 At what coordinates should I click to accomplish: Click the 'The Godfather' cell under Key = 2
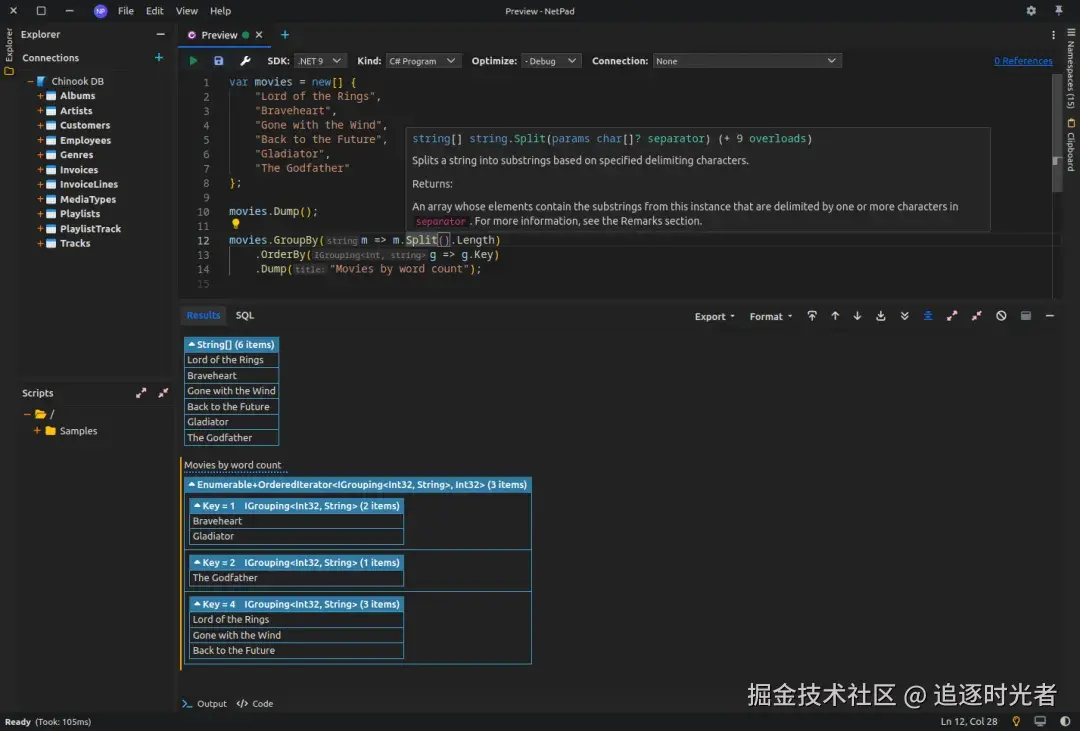coord(296,577)
